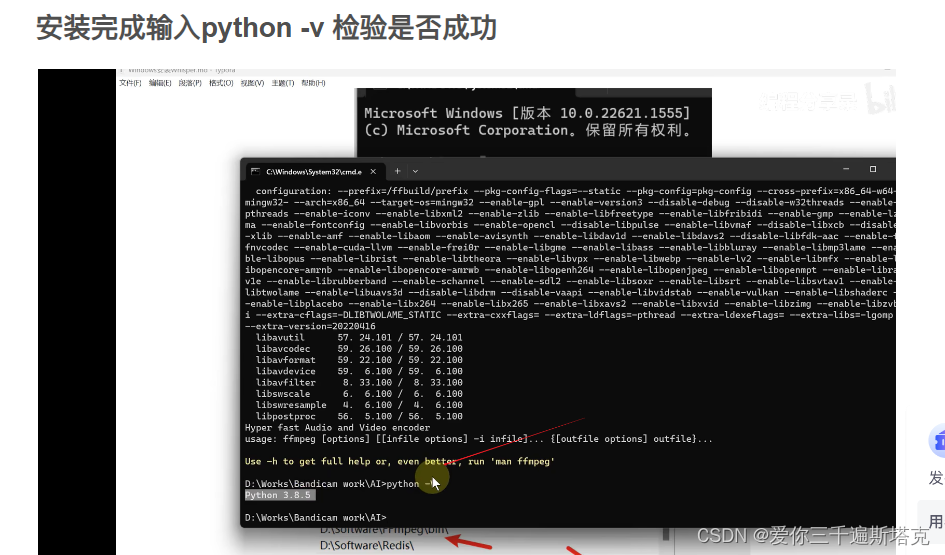Click the Use -h to get full help line
945x555 pixels.
[x=400, y=462]
